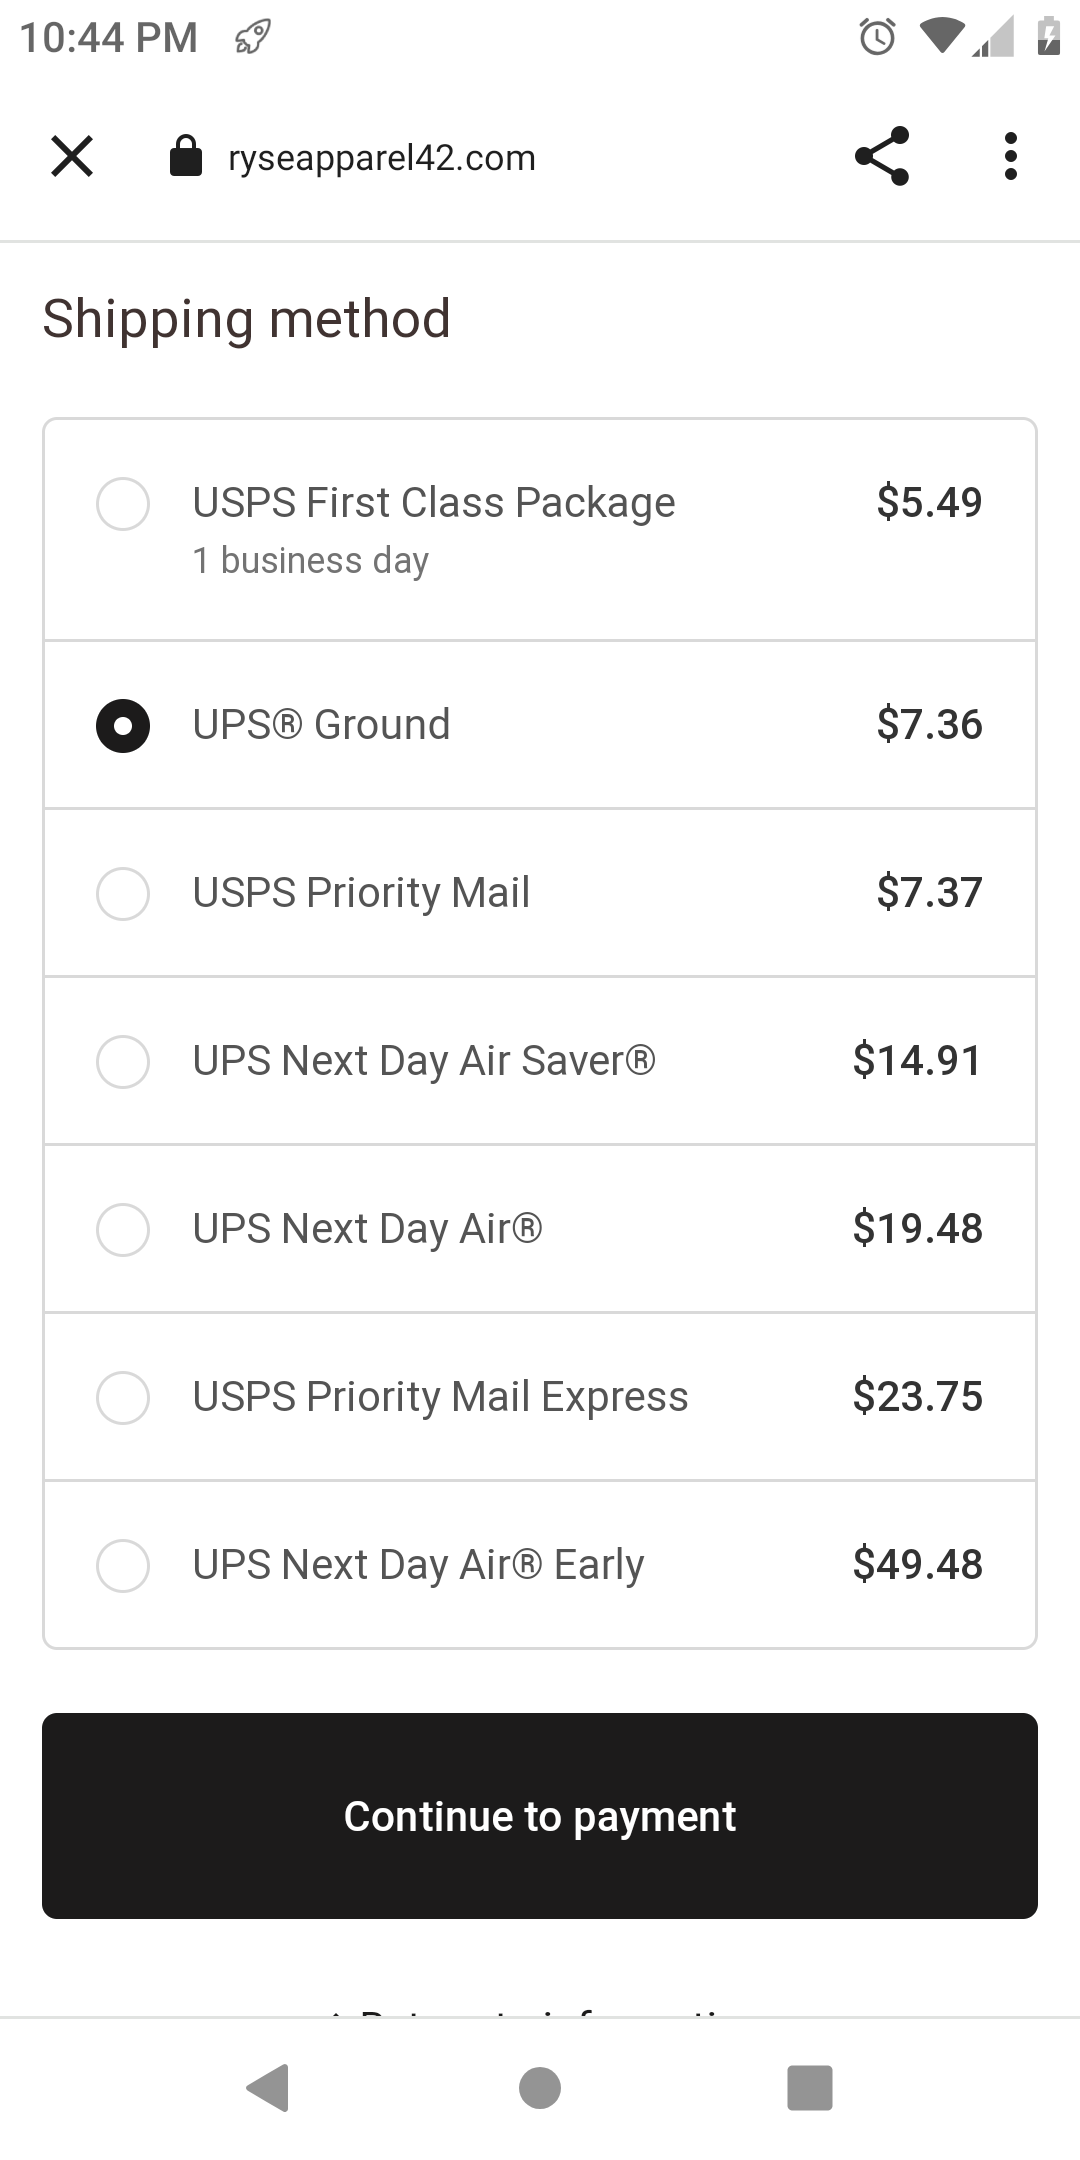
Task: Open the three-dot overflow menu
Action: coord(1010,157)
